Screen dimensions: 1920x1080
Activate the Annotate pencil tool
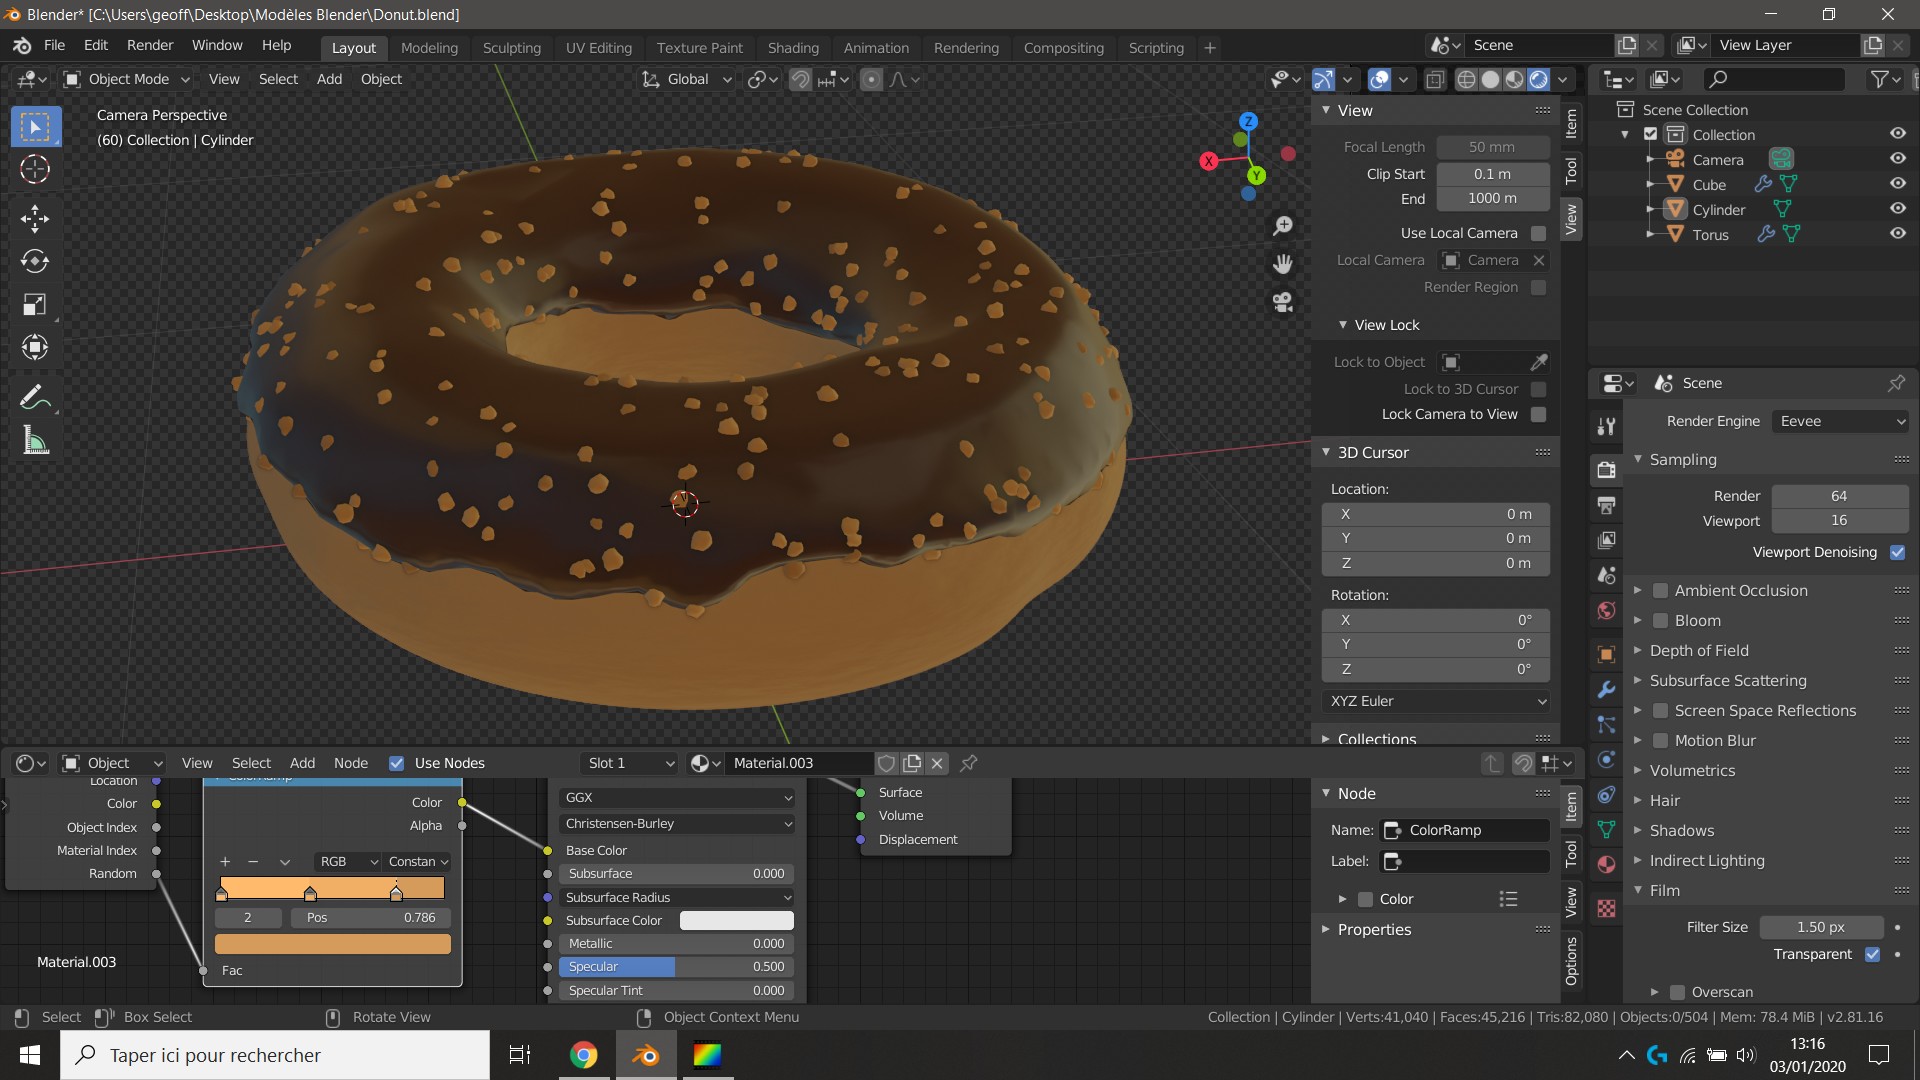tap(35, 397)
